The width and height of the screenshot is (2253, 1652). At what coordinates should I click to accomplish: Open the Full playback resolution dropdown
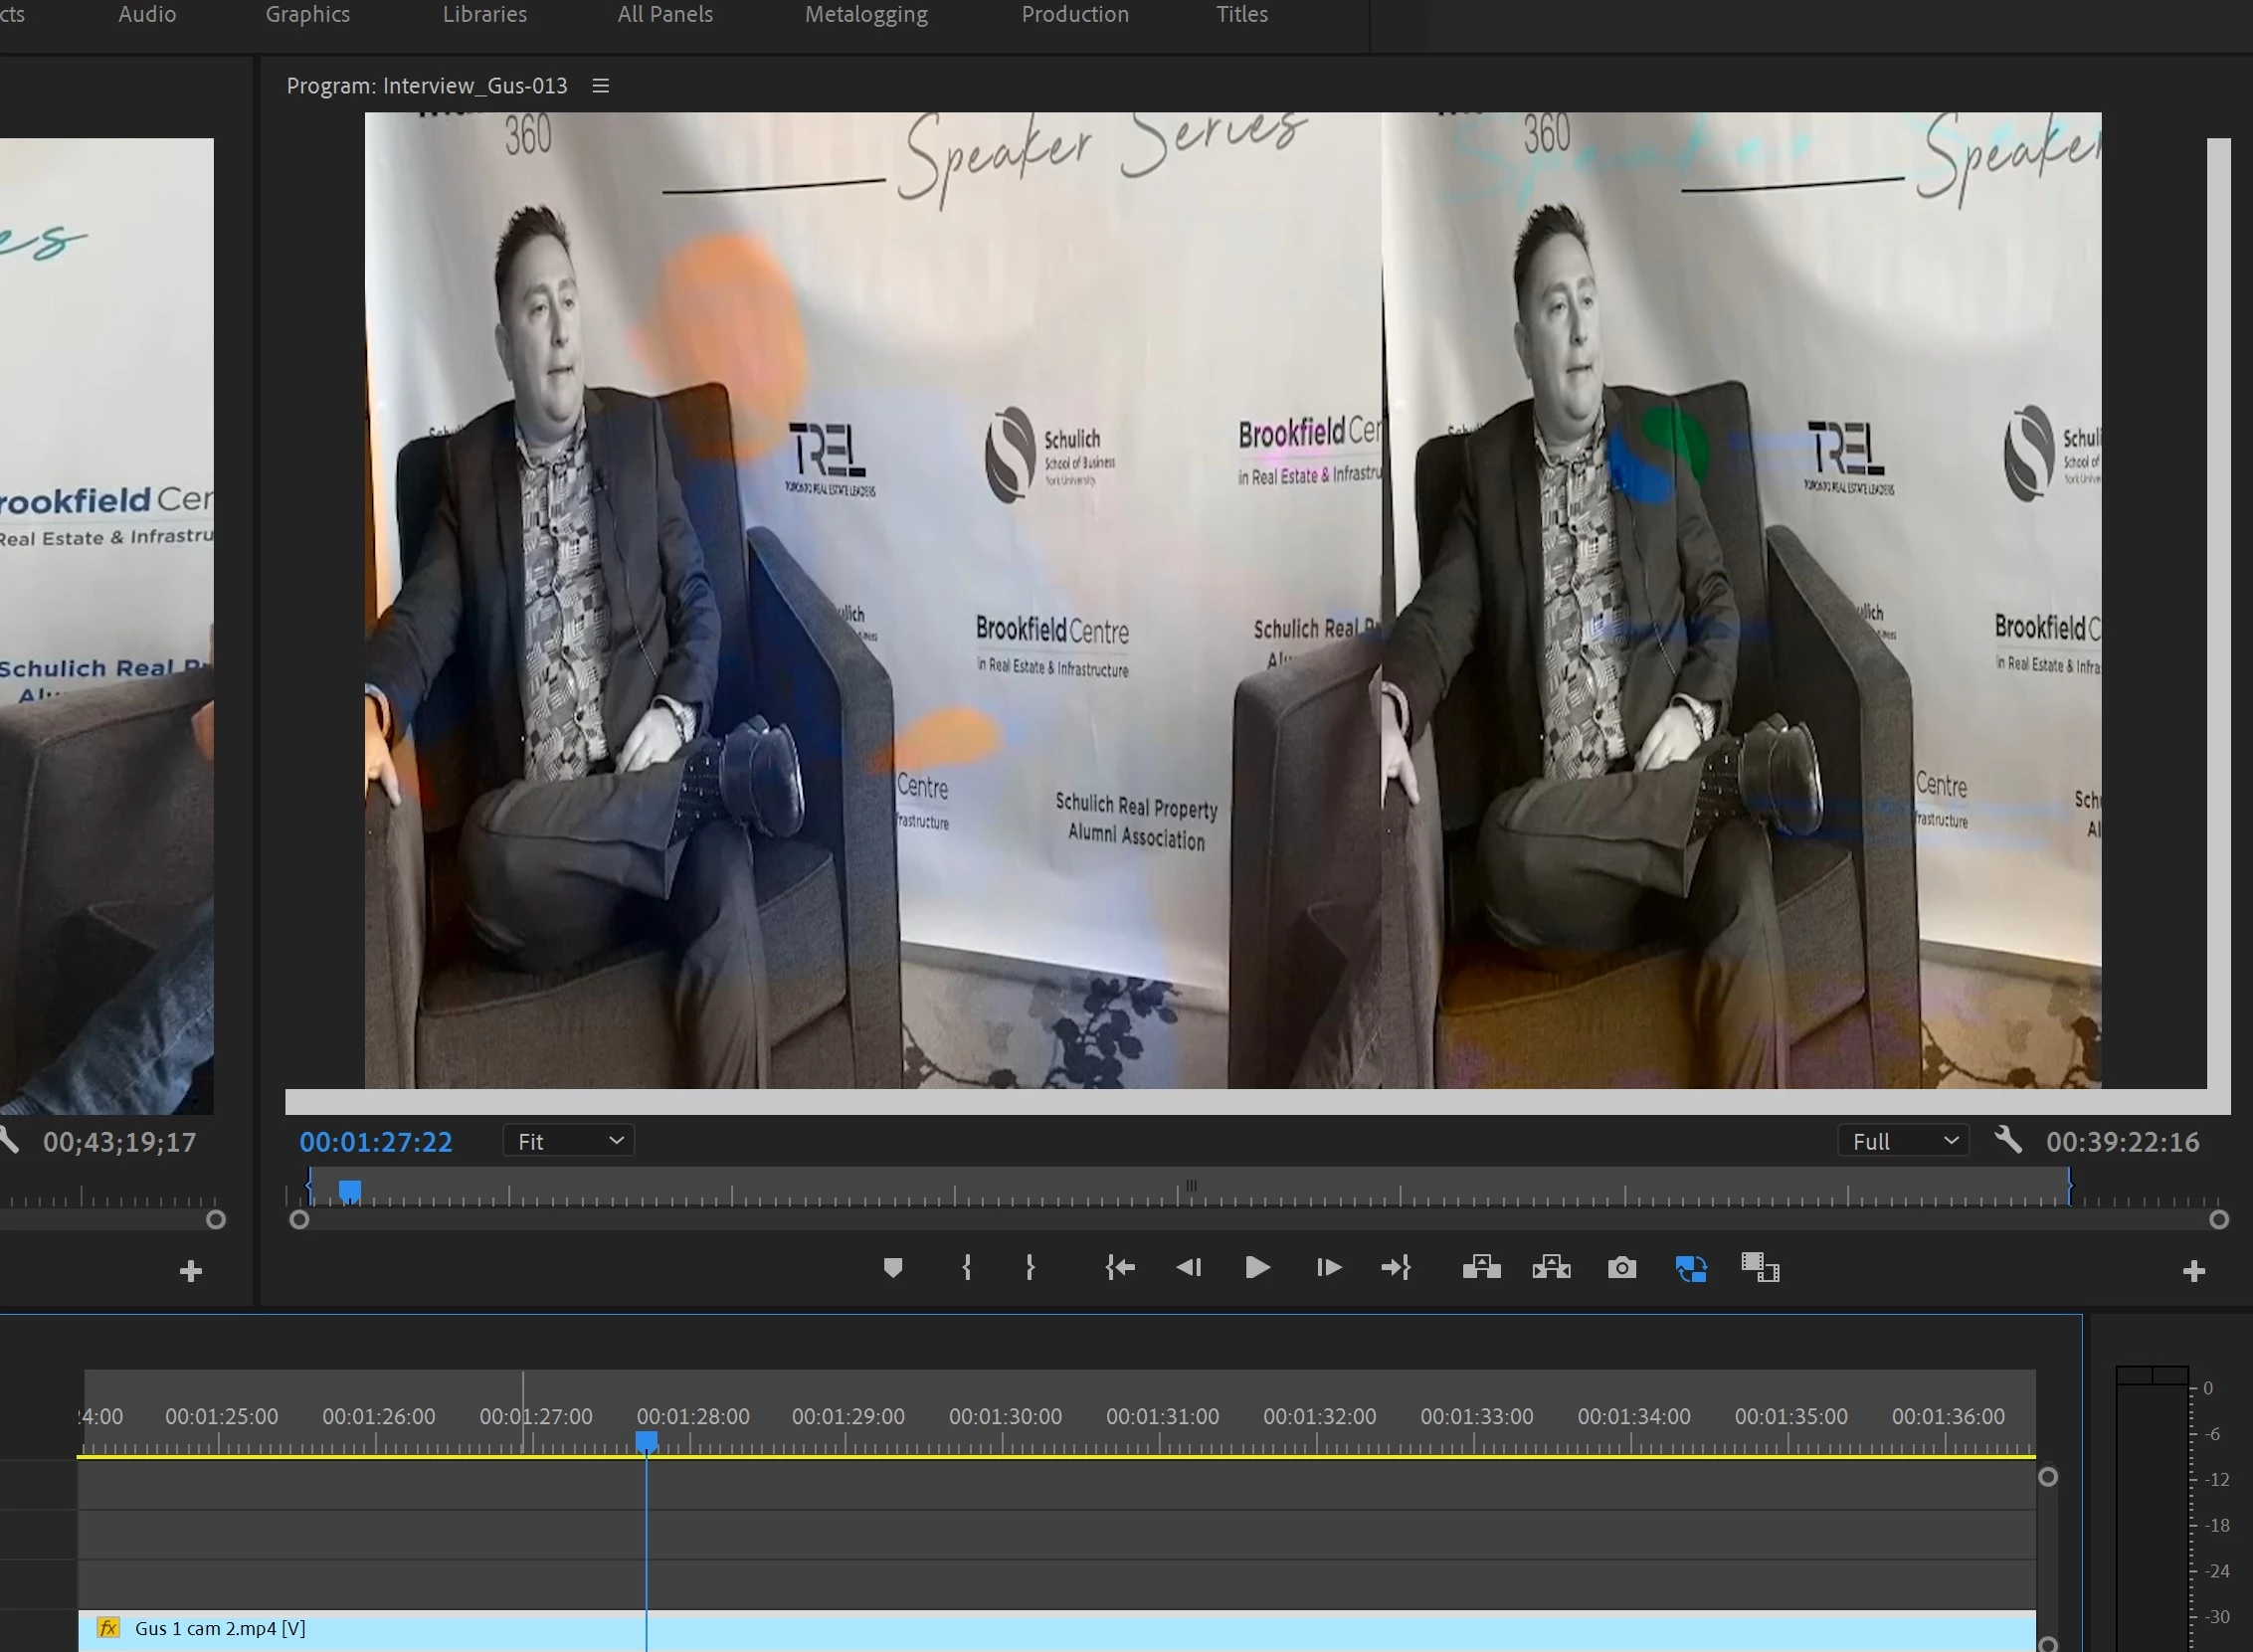click(1903, 1141)
